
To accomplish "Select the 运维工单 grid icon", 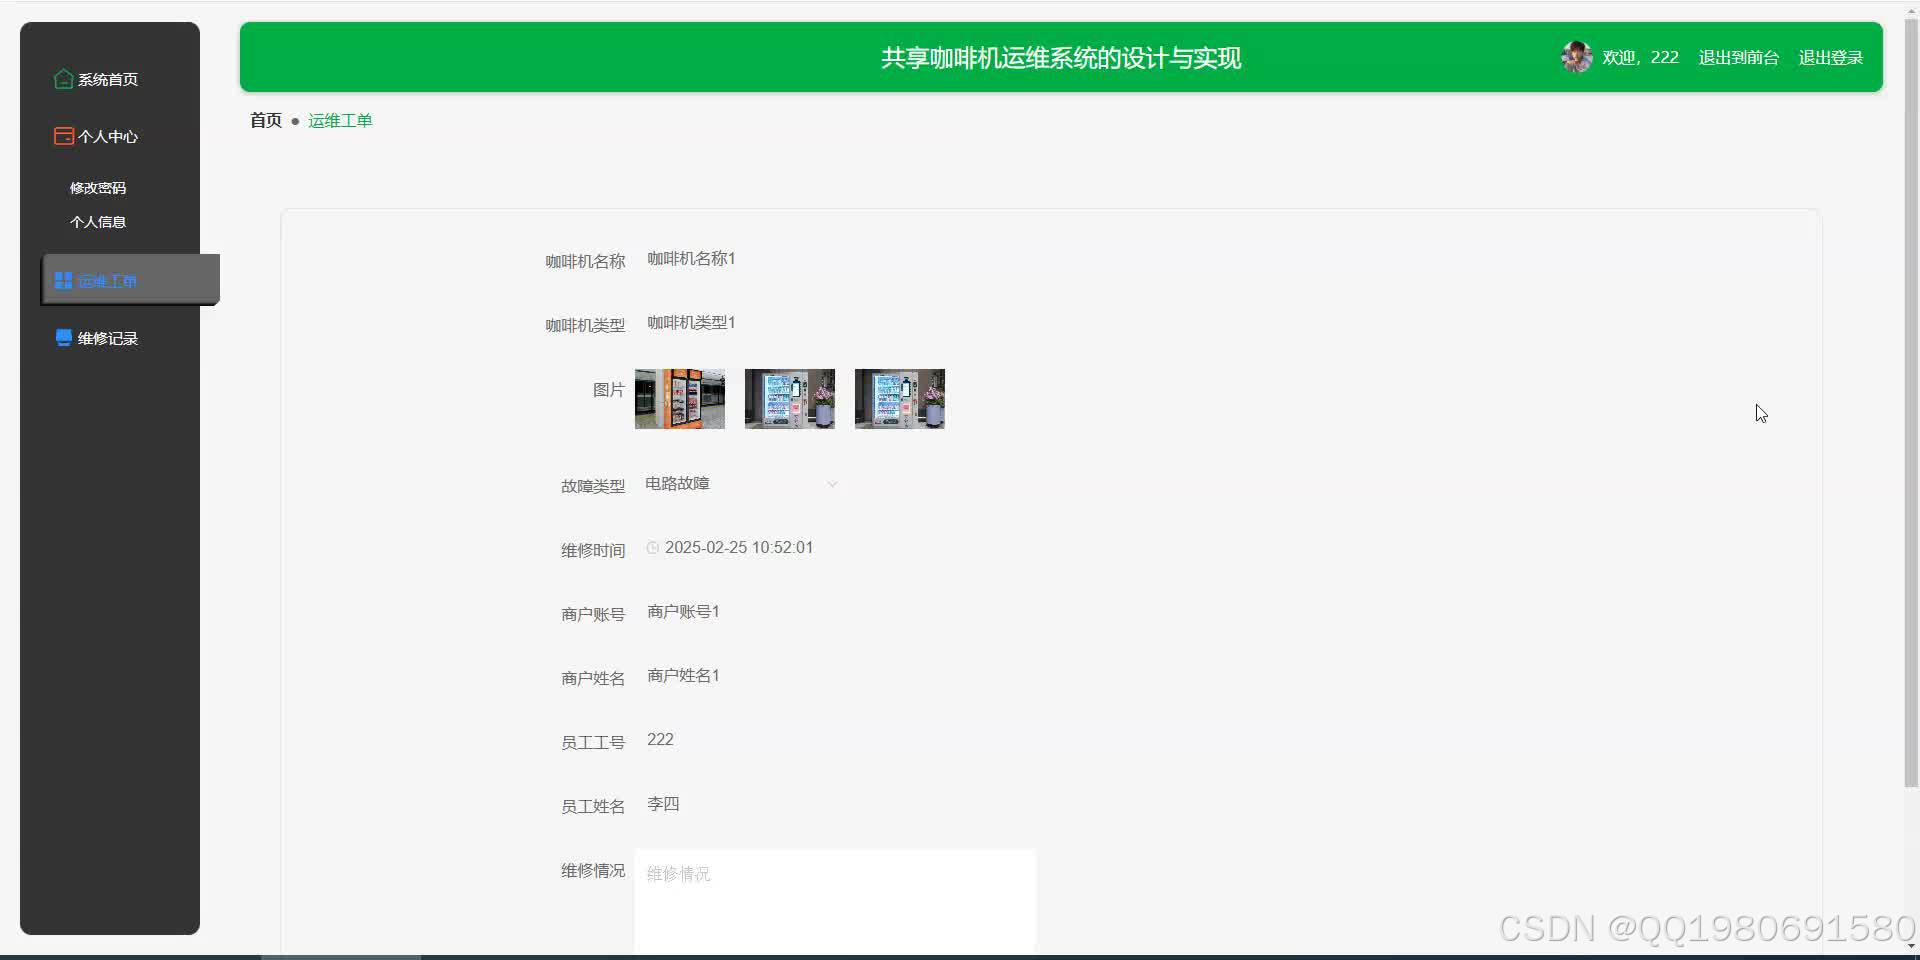I will pos(64,280).
